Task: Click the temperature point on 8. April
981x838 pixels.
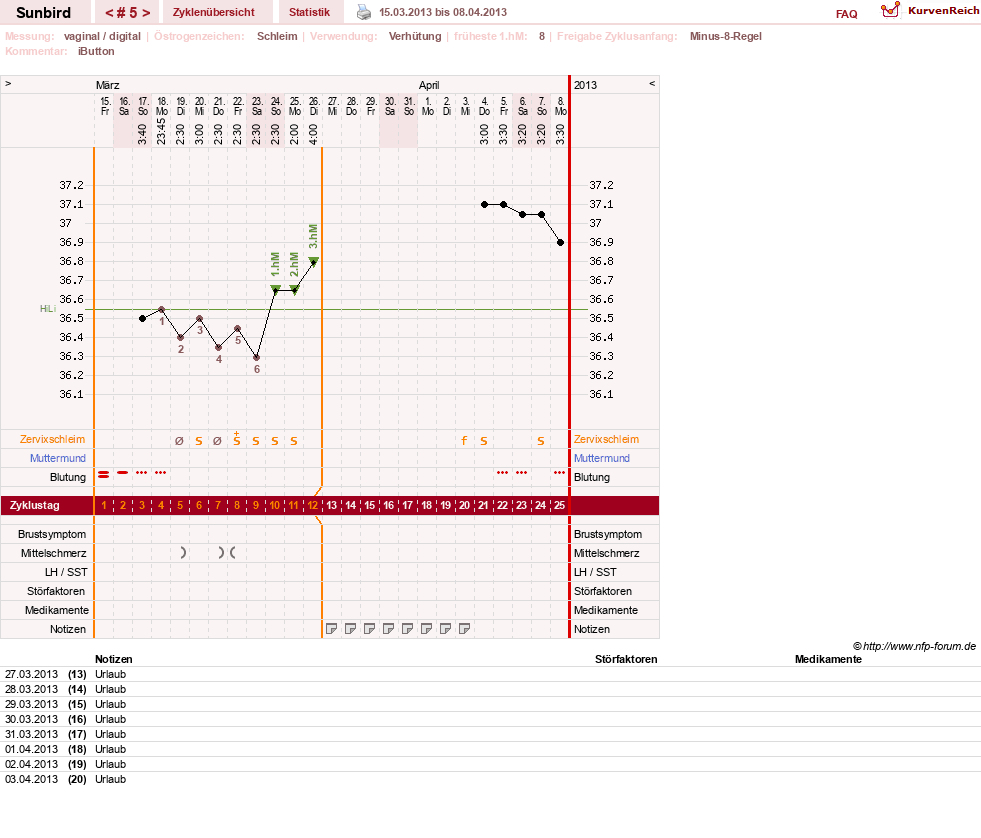Action: (561, 242)
